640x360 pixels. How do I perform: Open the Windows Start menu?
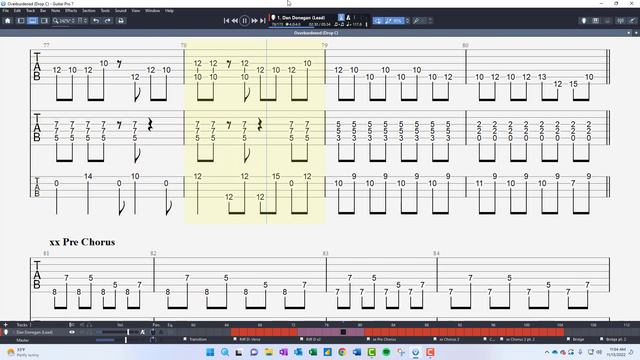coord(210,352)
